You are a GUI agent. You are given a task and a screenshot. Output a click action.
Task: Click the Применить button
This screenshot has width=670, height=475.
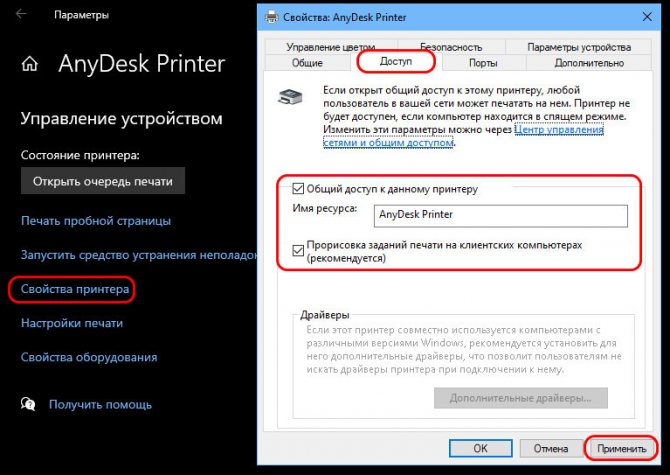click(621, 448)
